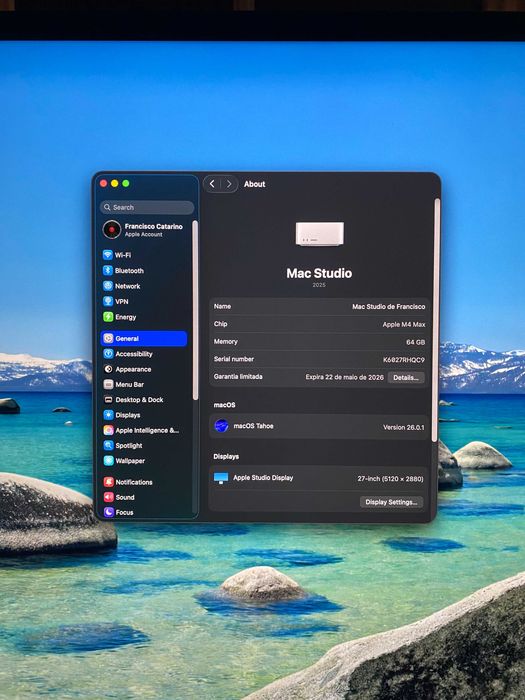Click the warranty Details button

pyautogui.click(x=406, y=378)
